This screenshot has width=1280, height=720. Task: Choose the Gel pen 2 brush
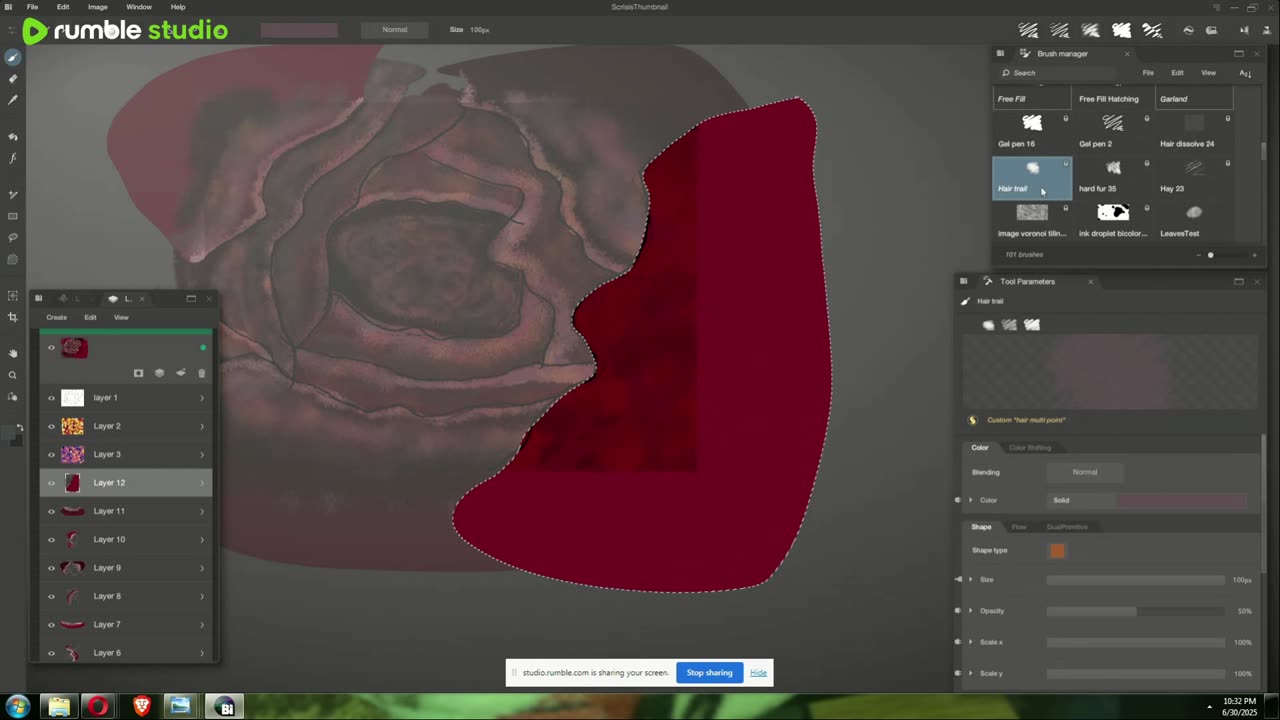1112,130
